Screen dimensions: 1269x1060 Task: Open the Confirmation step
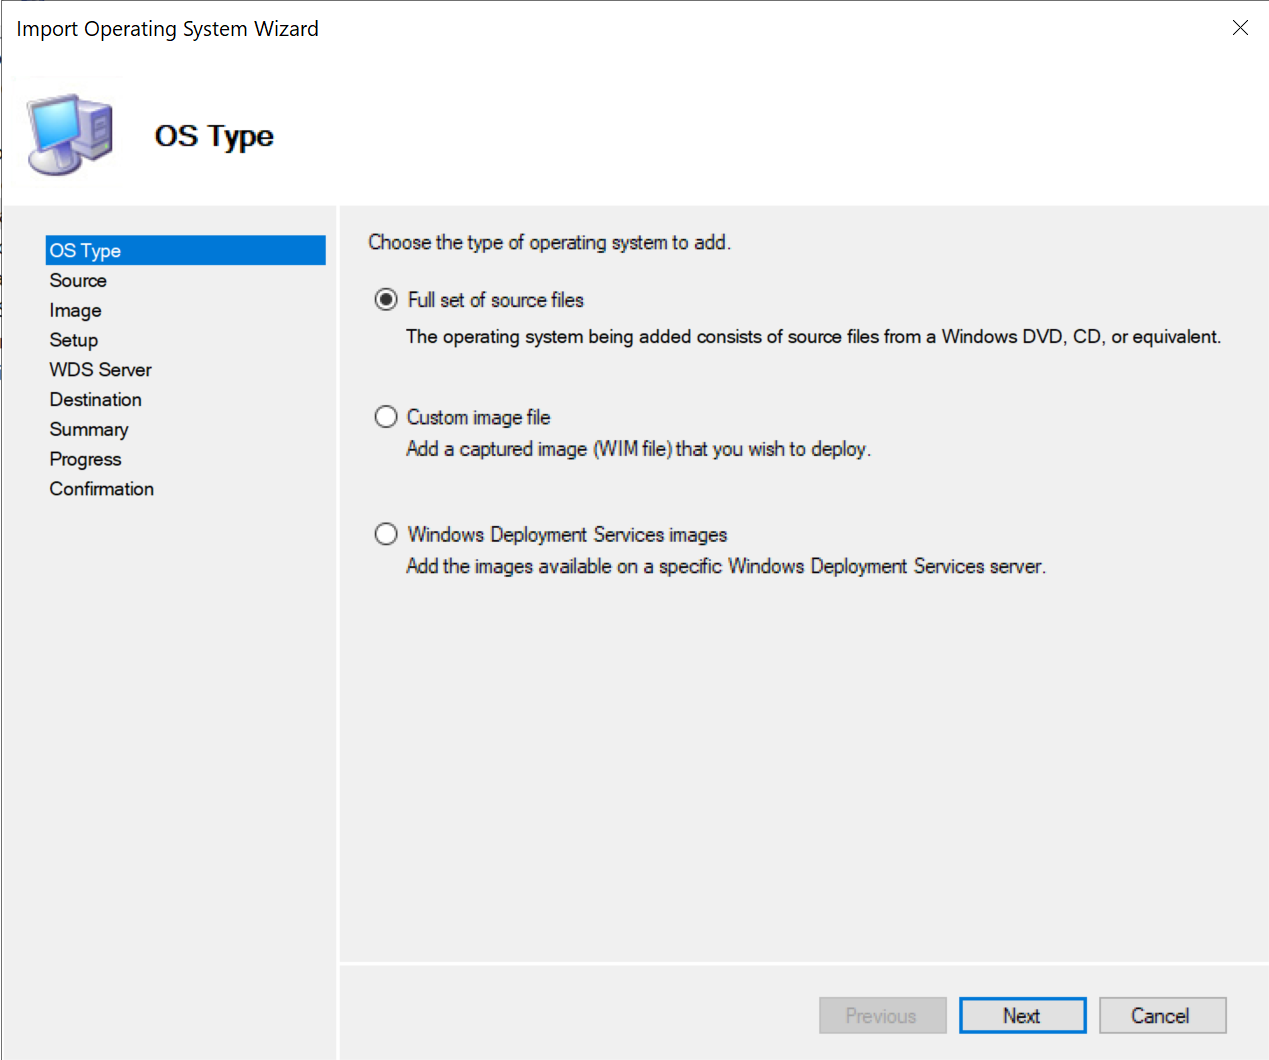pos(101,488)
